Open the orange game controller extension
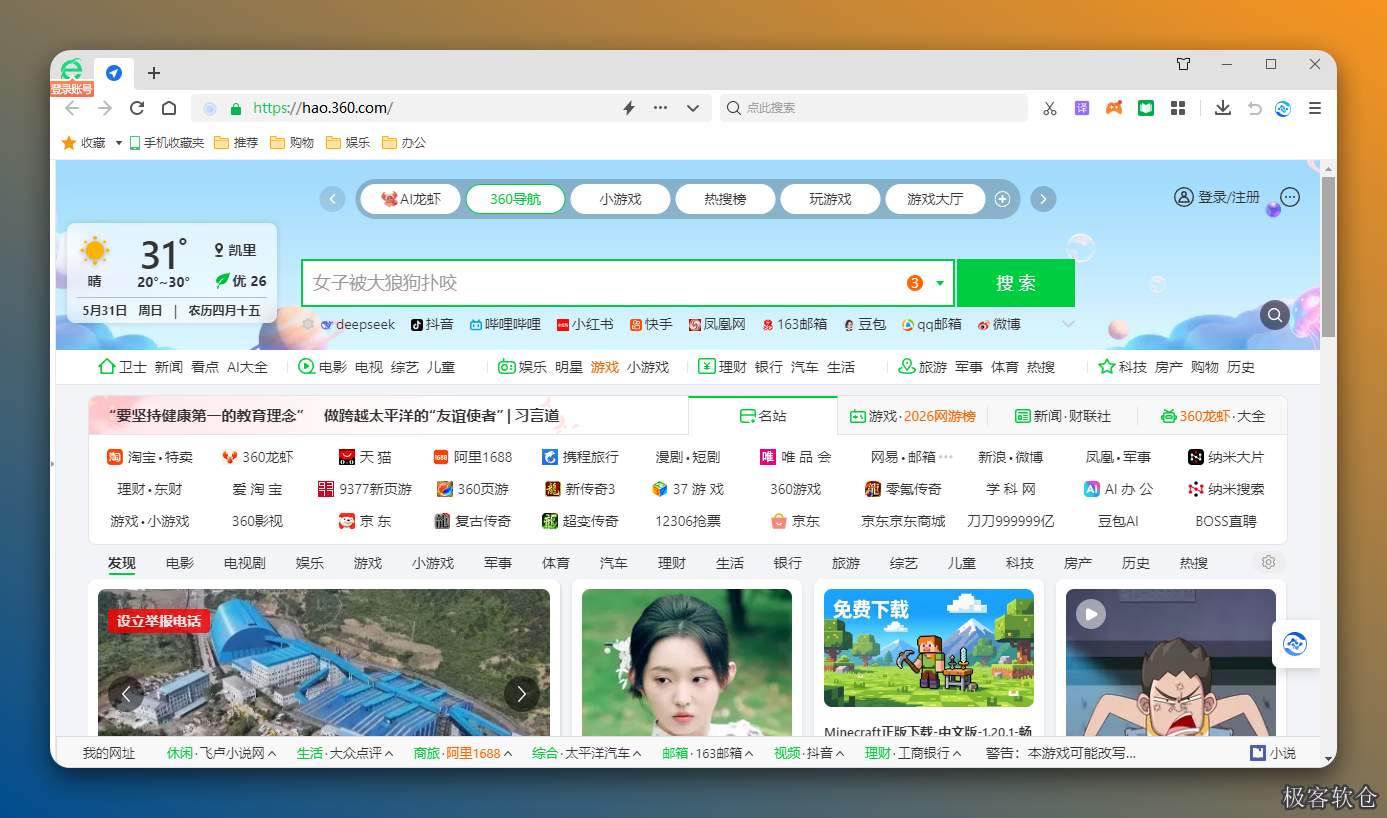The width and height of the screenshot is (1387, 818). [x=1114, y=108]
